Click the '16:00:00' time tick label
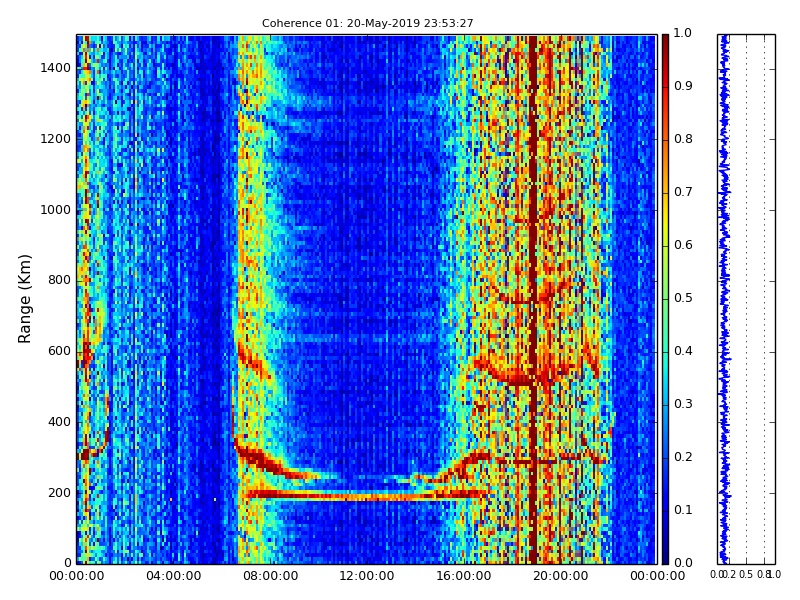The image size is (800, 600). click(464, 576)
